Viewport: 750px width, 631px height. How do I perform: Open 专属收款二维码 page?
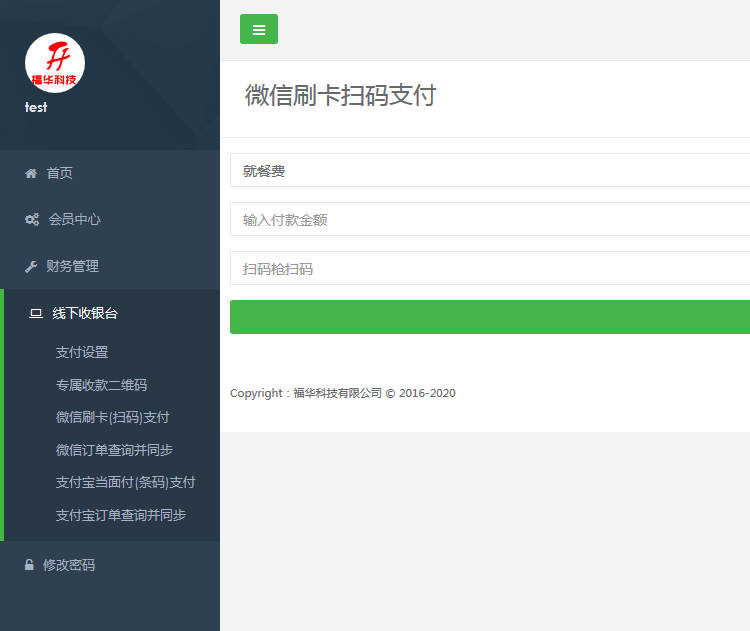[x=101, y=385]
